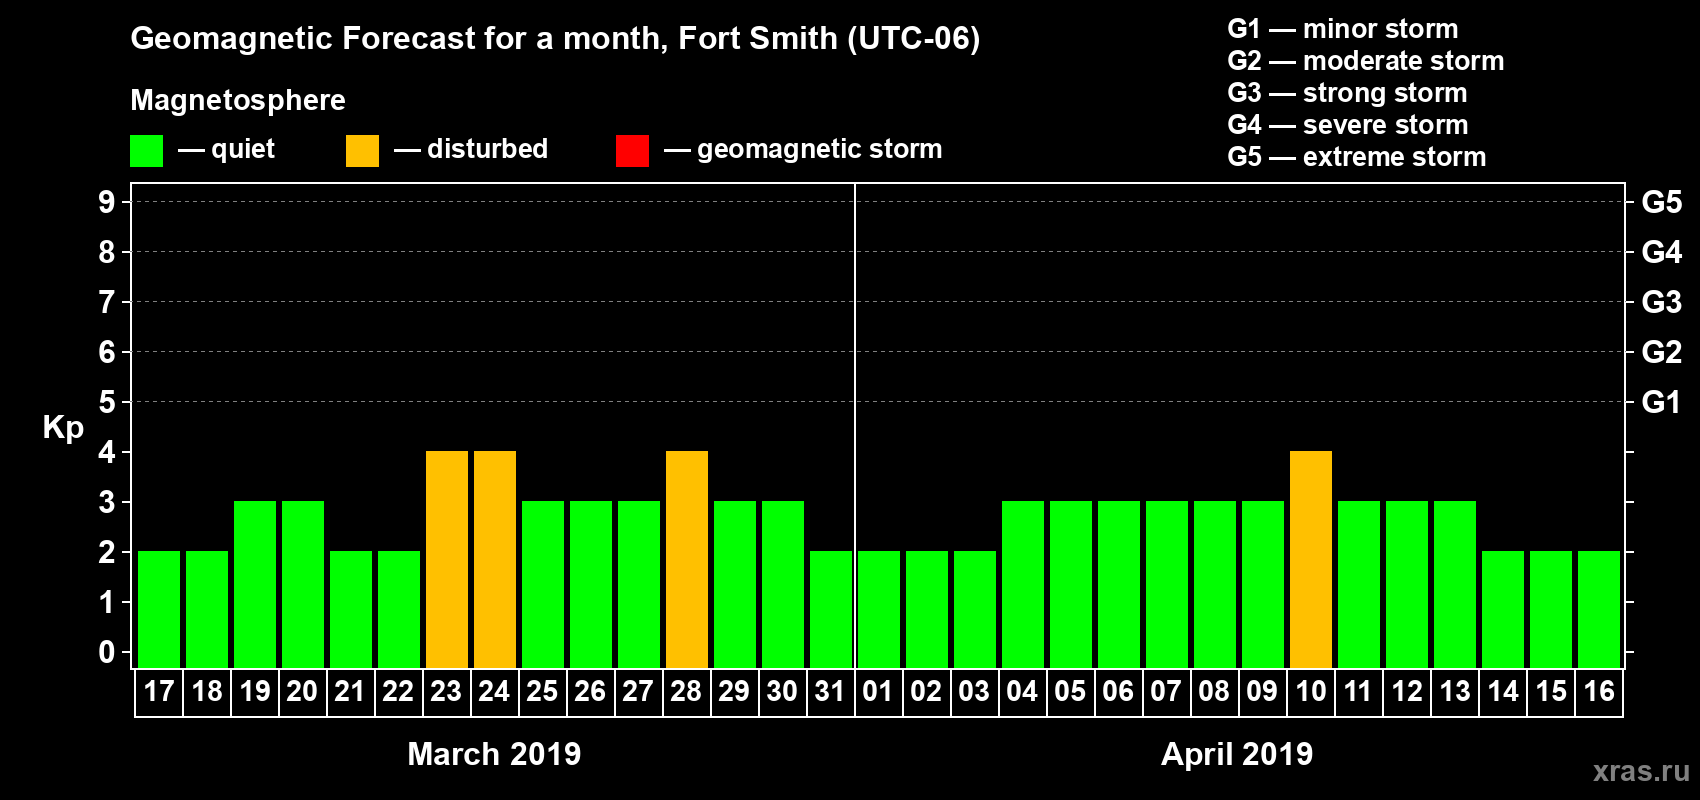Viewport: 1700px width, 800px height.
Task: Click the green bar for March 19
Action: pyautogui.click(x=255, y=584)
